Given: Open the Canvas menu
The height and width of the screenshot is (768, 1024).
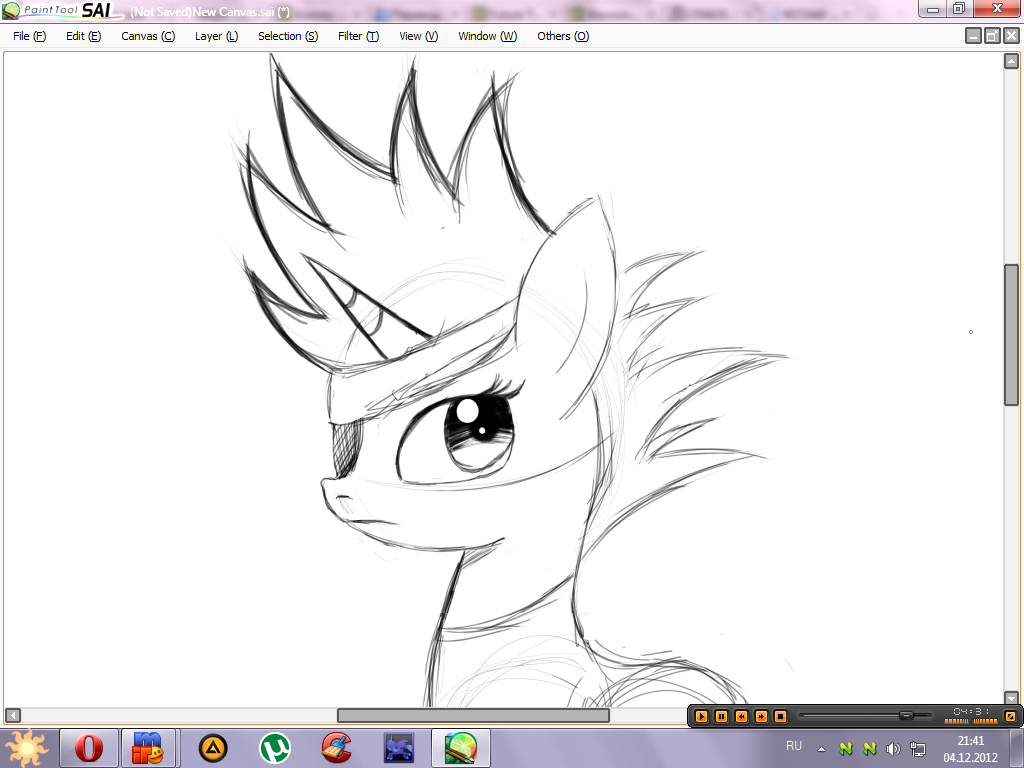Looking at the screenshot, I should point(148,36).
